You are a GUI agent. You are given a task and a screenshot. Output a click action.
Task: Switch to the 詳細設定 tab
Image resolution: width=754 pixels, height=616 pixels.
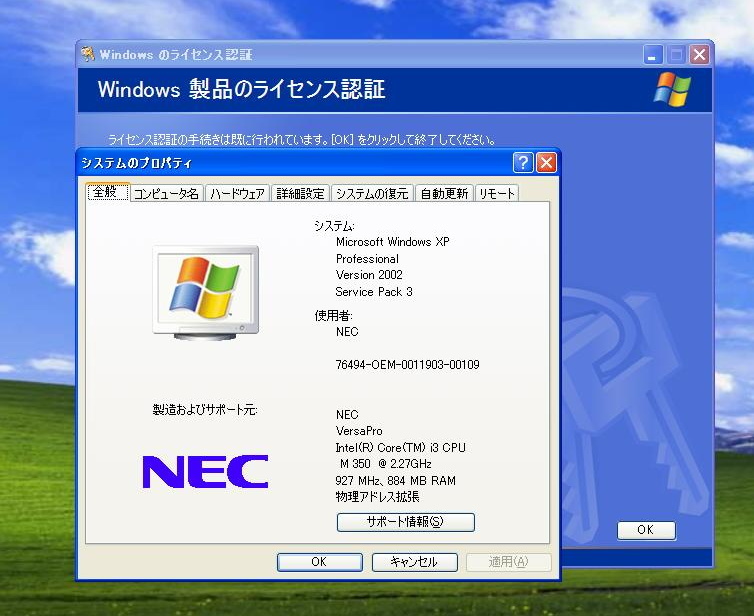pos(301,194)
